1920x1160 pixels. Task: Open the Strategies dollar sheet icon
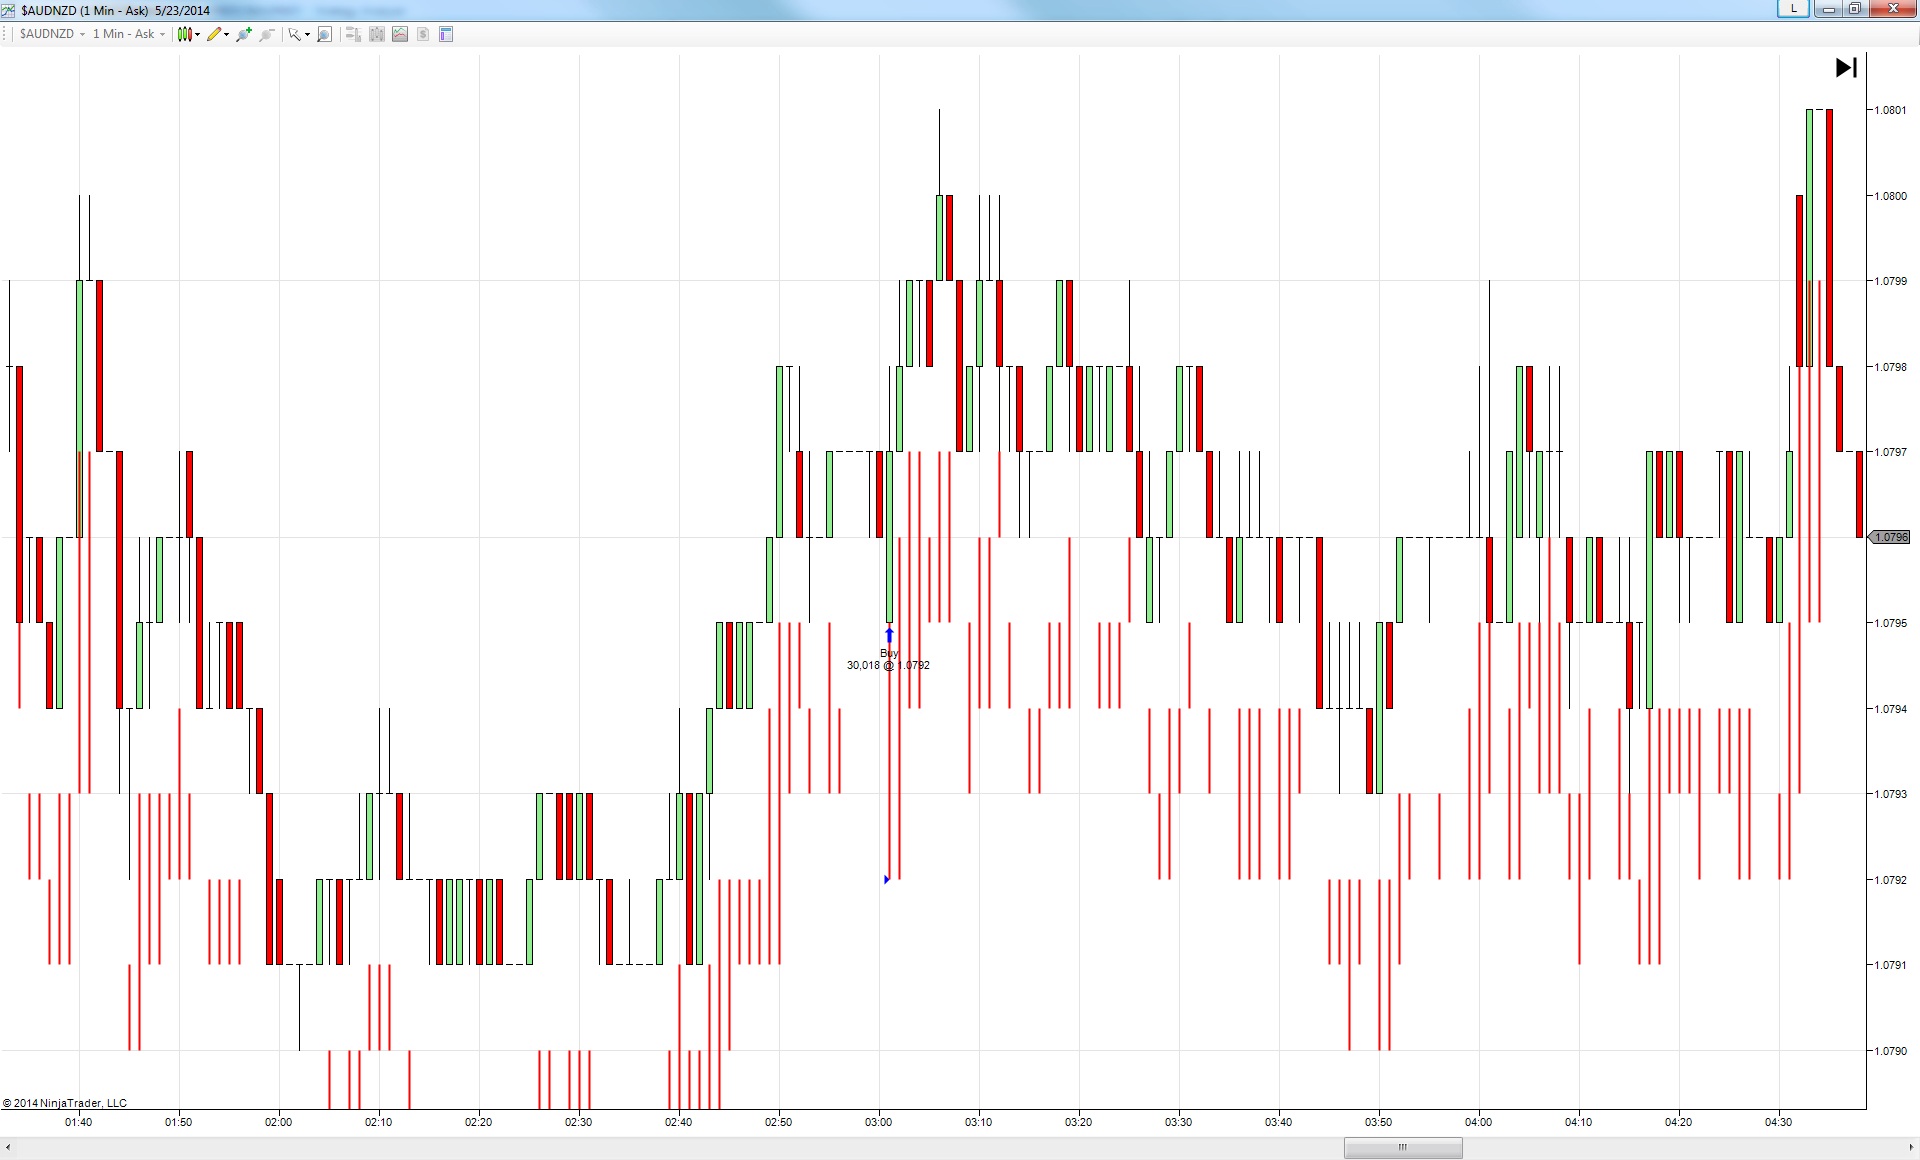click(x=423, y=34)
